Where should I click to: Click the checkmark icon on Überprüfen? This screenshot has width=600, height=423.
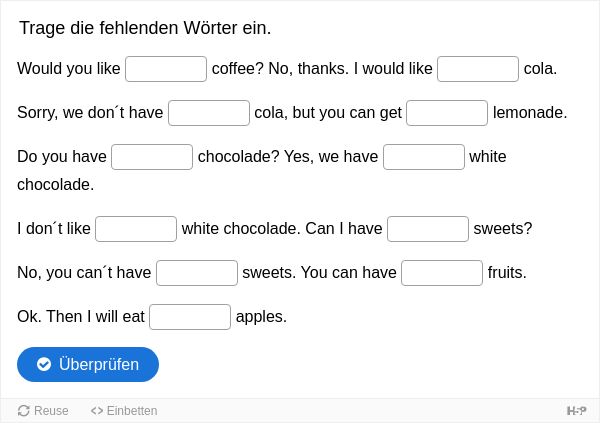[x=44, y=364]
